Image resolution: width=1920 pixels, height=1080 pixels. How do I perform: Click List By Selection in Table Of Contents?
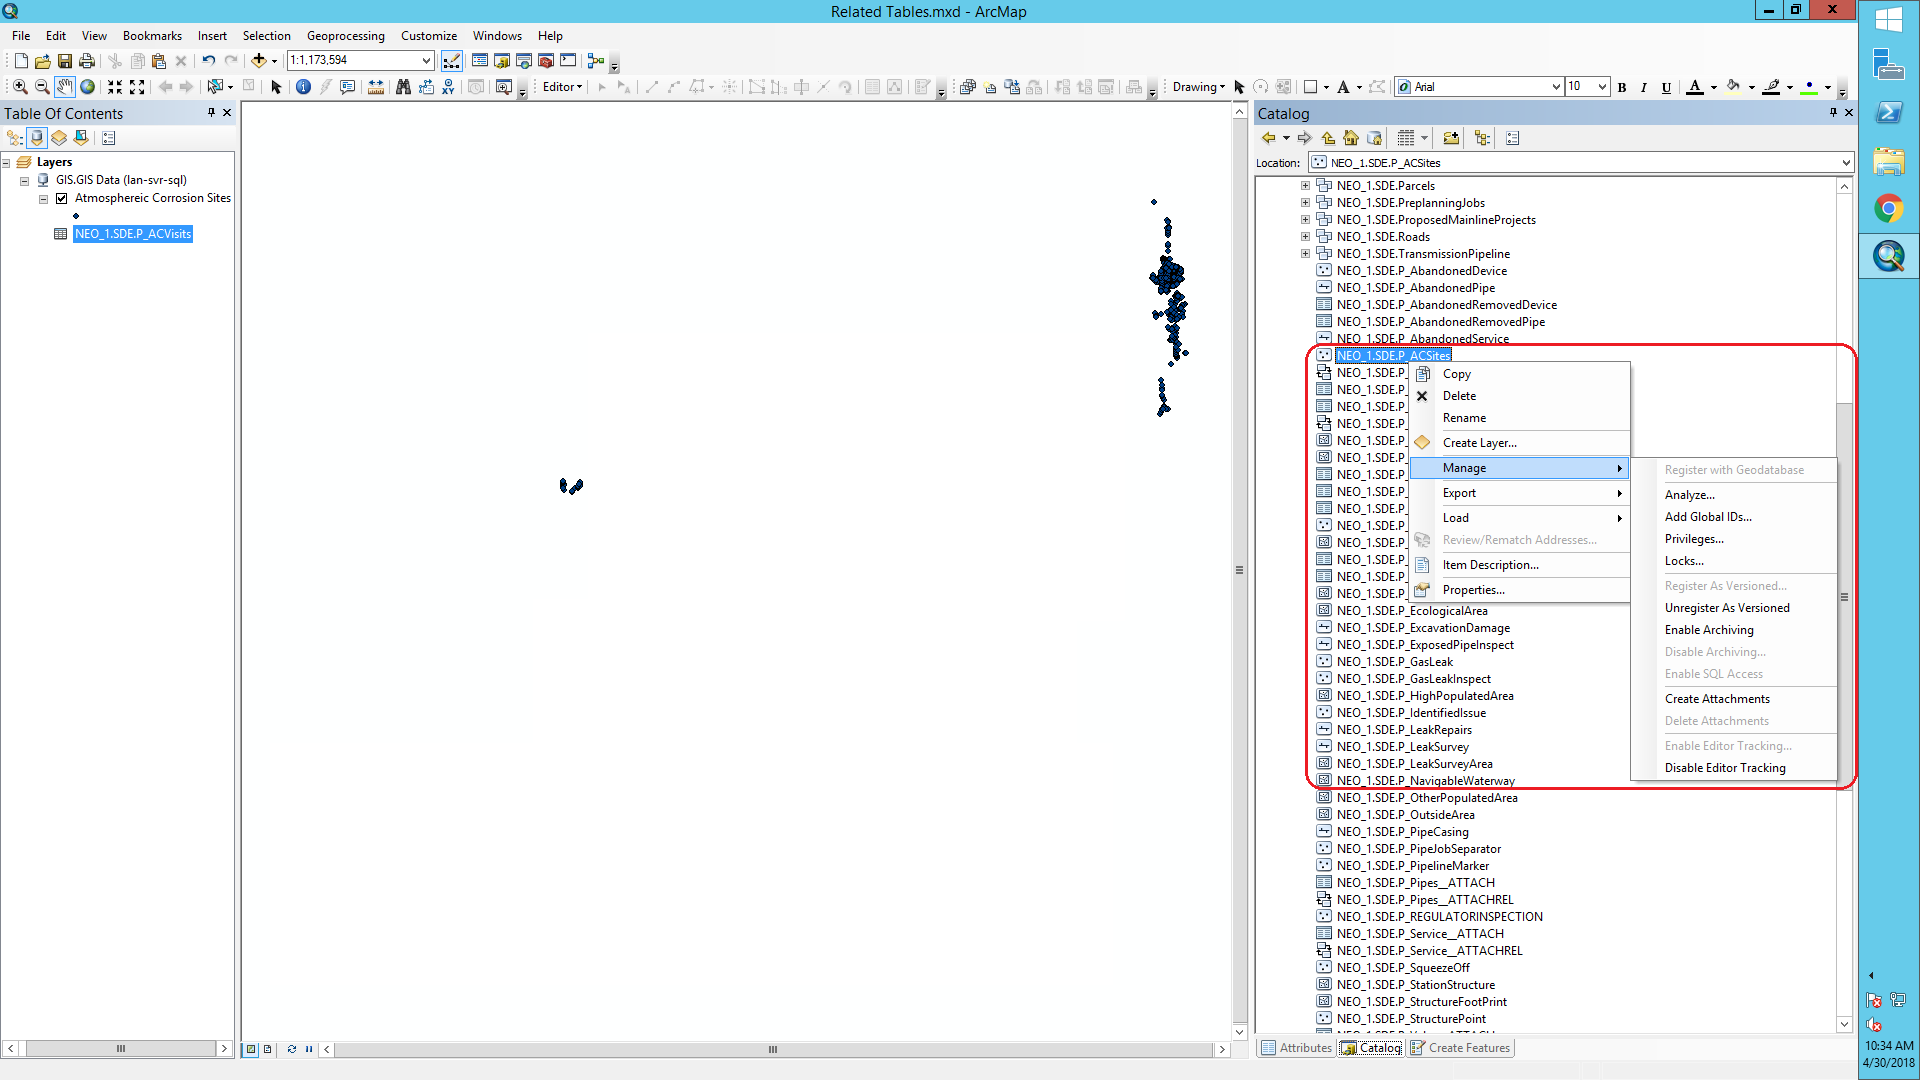click(81, 138)
